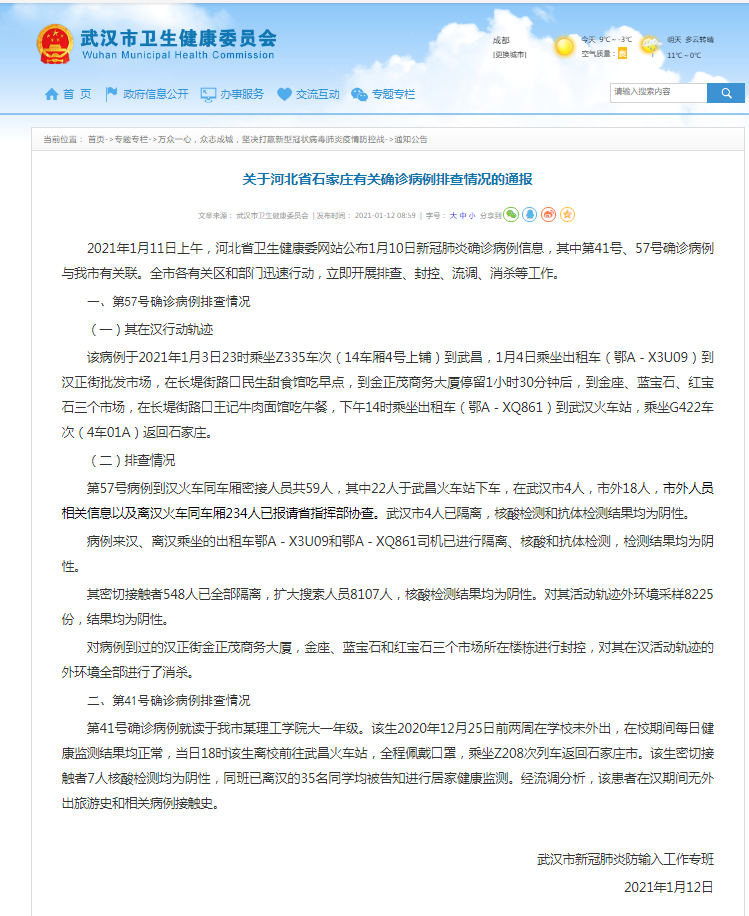Click the national emblem logo

pos(54,44)
